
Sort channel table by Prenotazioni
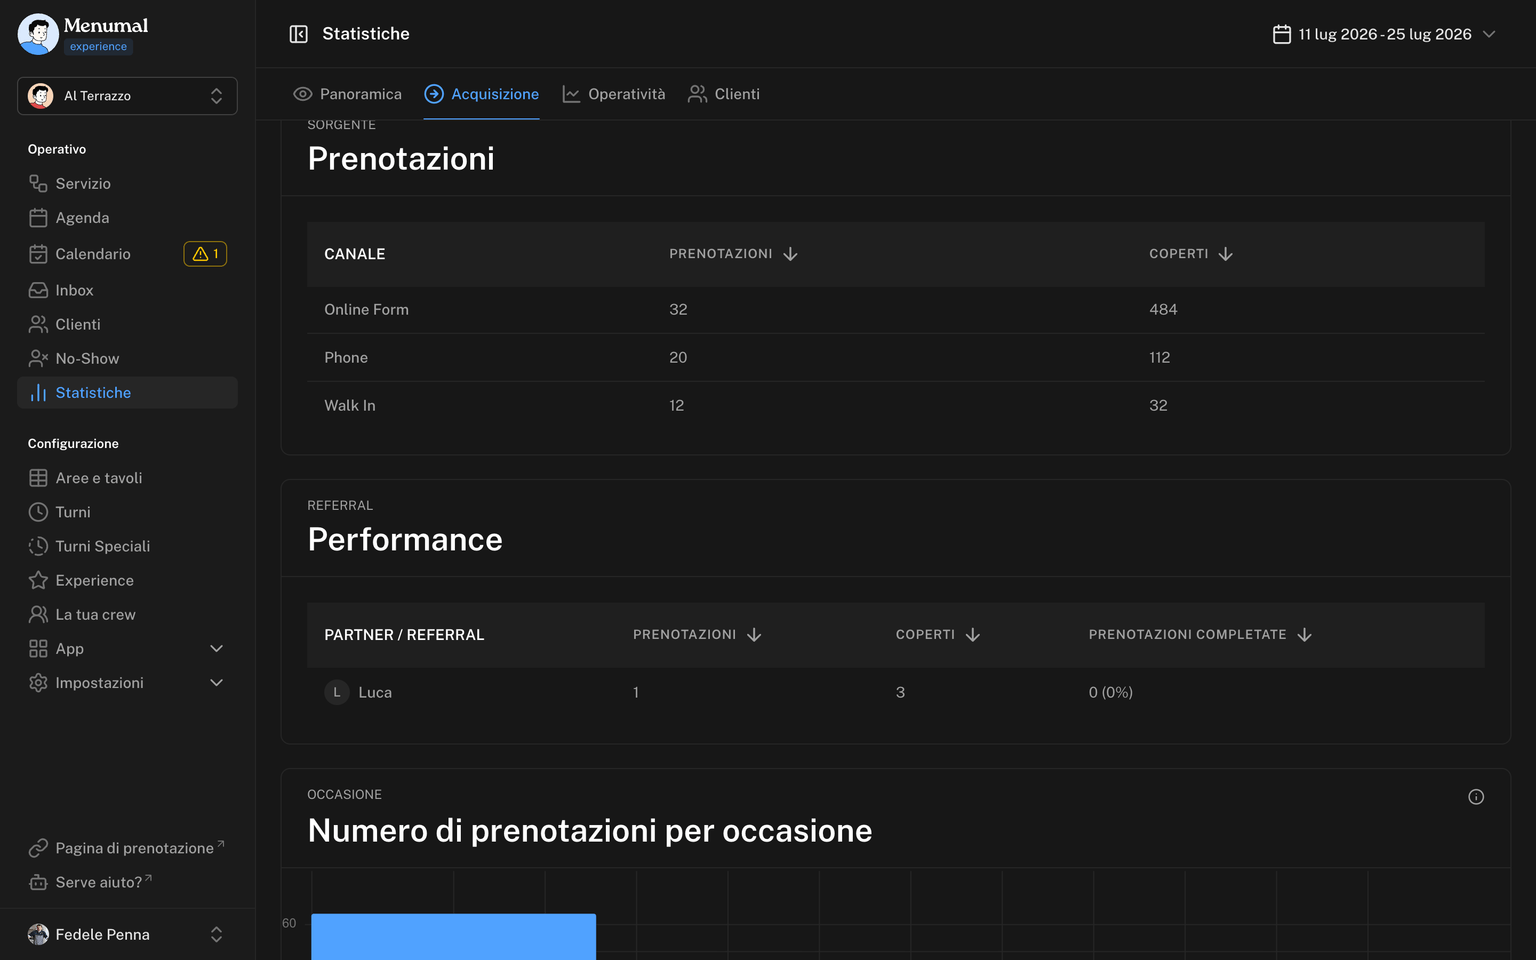point(733,254)
